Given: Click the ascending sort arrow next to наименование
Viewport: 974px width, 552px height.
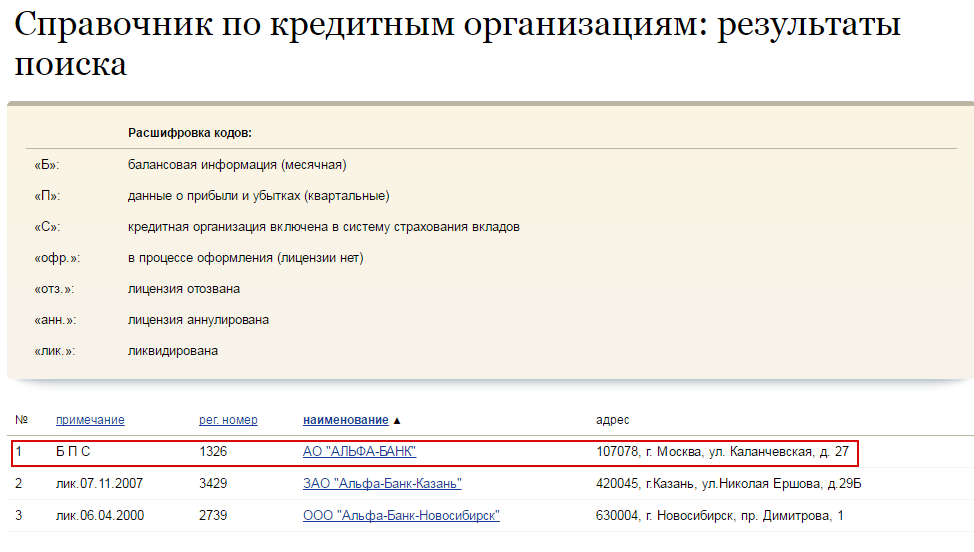Looking at the screenshot, I should [x=397, y=421].
